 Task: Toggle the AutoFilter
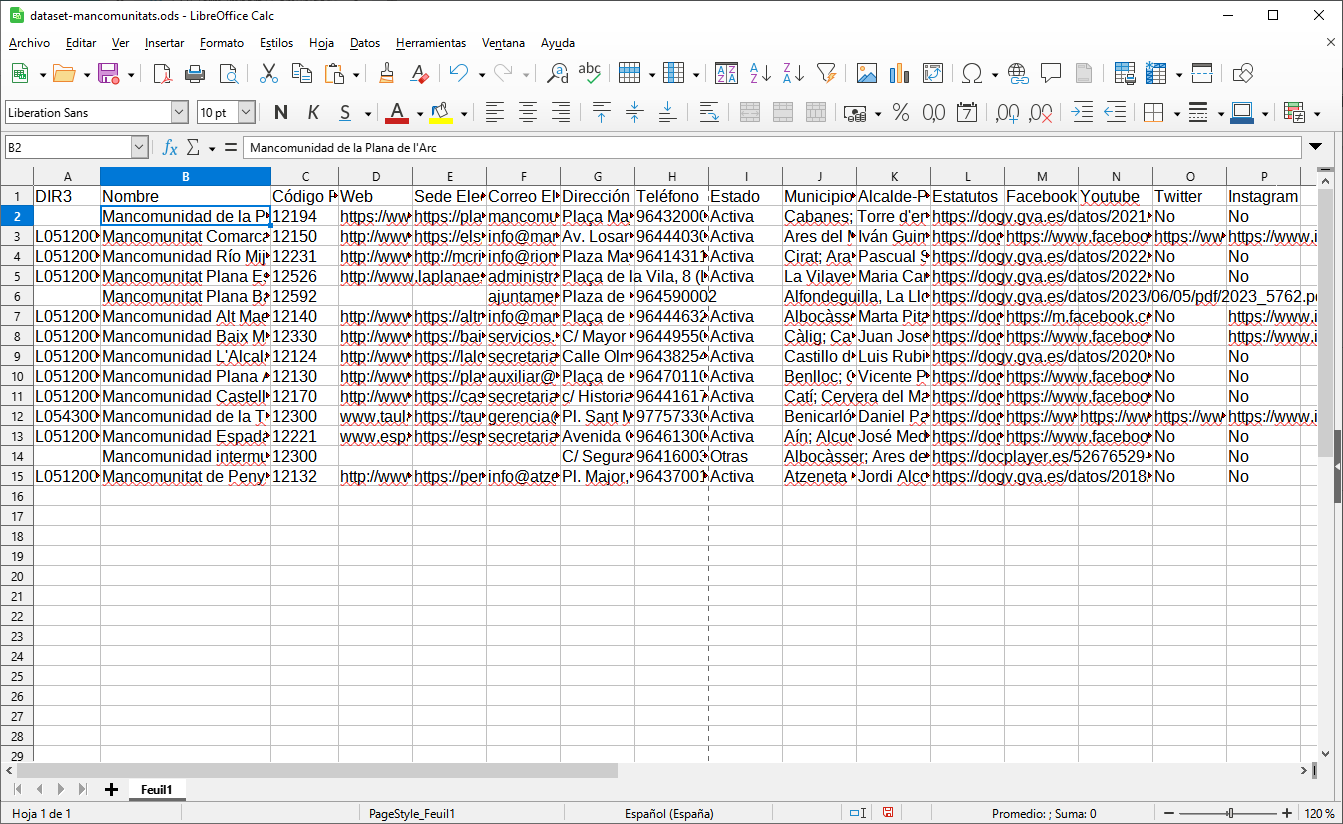pyautogui.click(x=826, y=73)
